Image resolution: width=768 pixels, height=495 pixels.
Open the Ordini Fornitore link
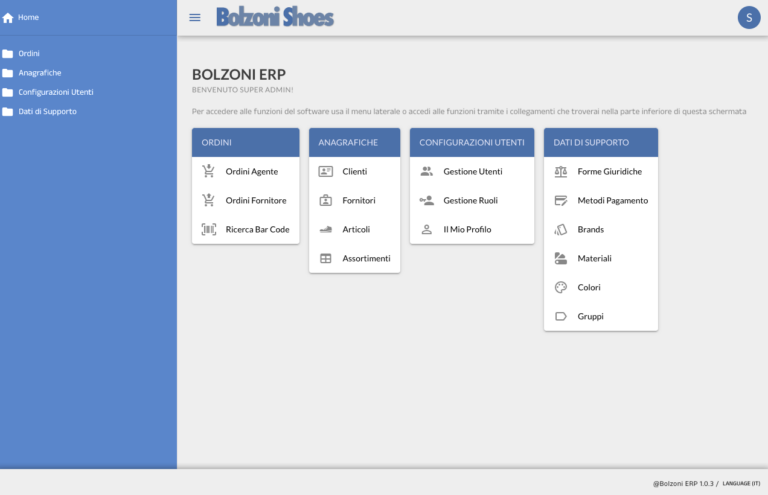pyautogui.click(x=256, y=200)
